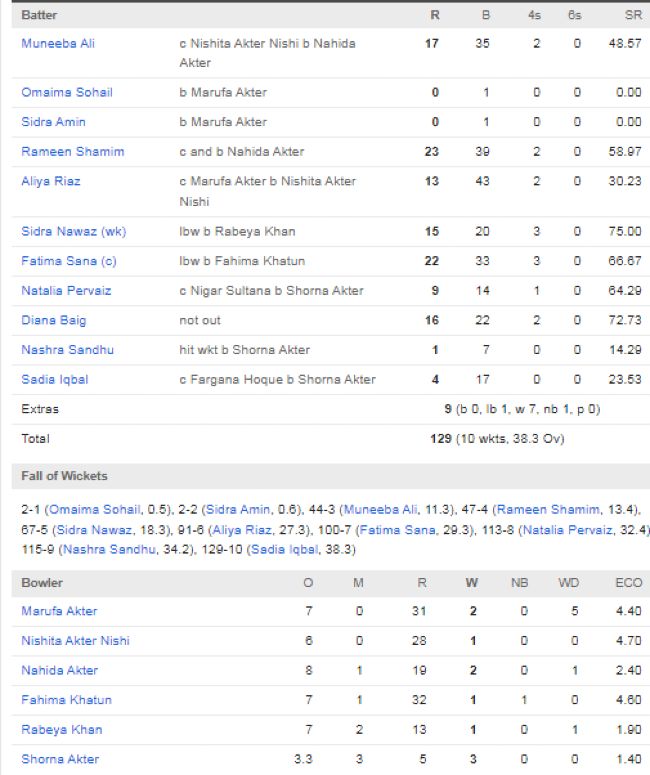Open Sidra Nawaz (wk) player link
Screen dimensions: 650x775
coord(74,232)
